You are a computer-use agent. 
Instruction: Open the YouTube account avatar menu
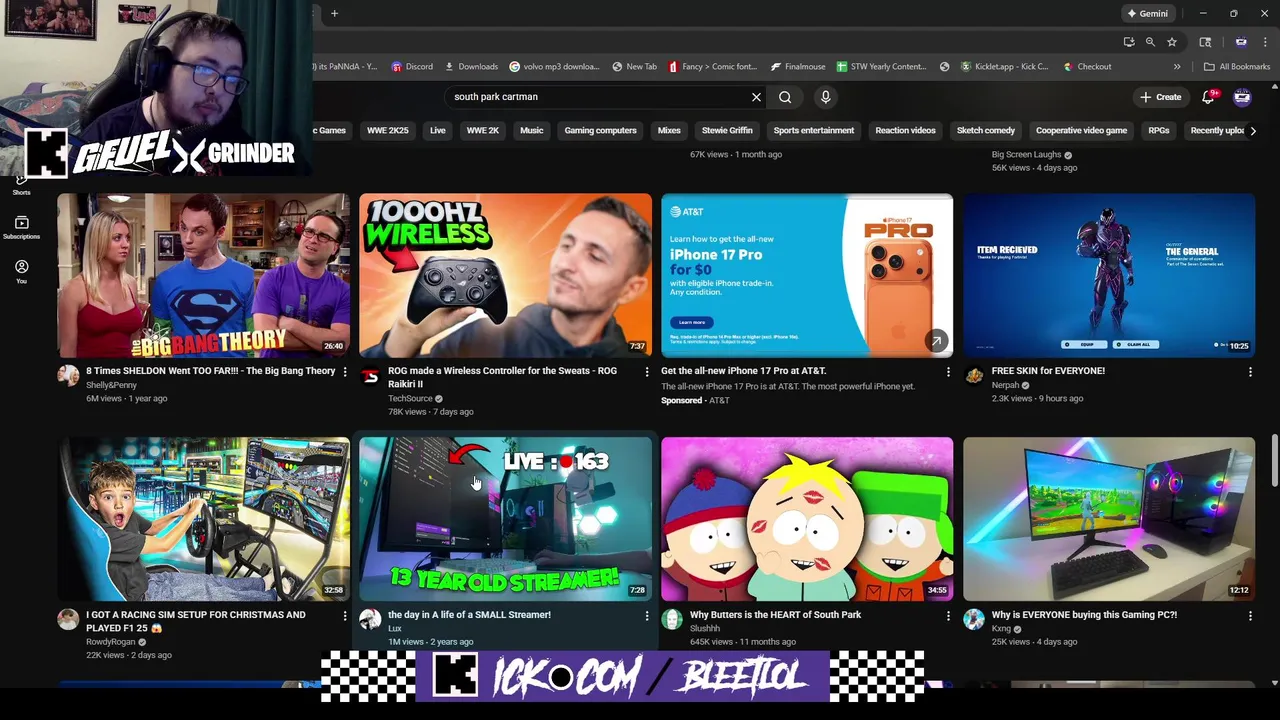[1242, 97]
